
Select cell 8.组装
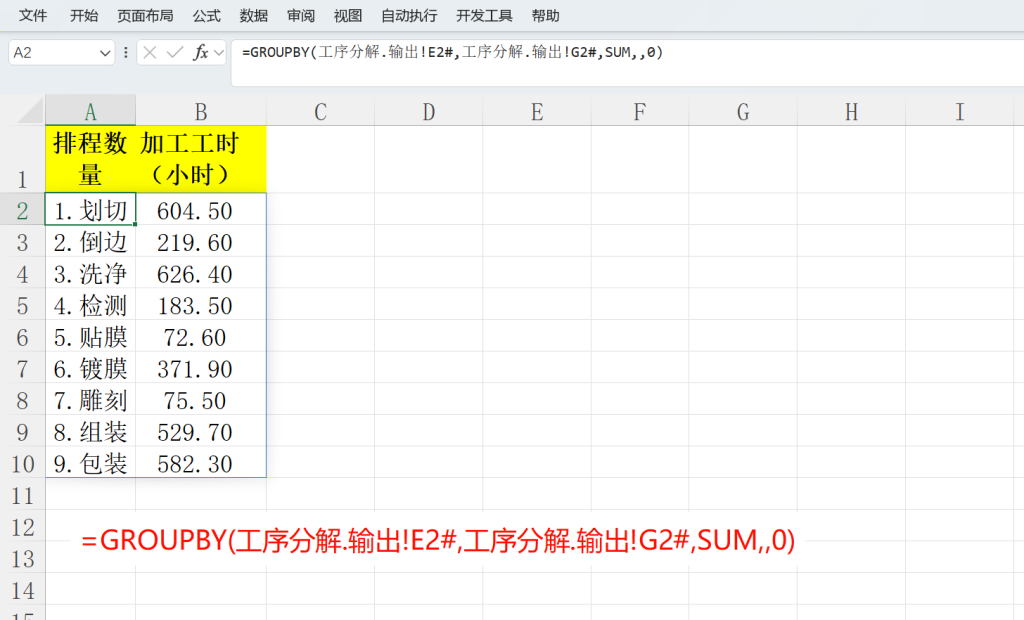pos(90,431)
